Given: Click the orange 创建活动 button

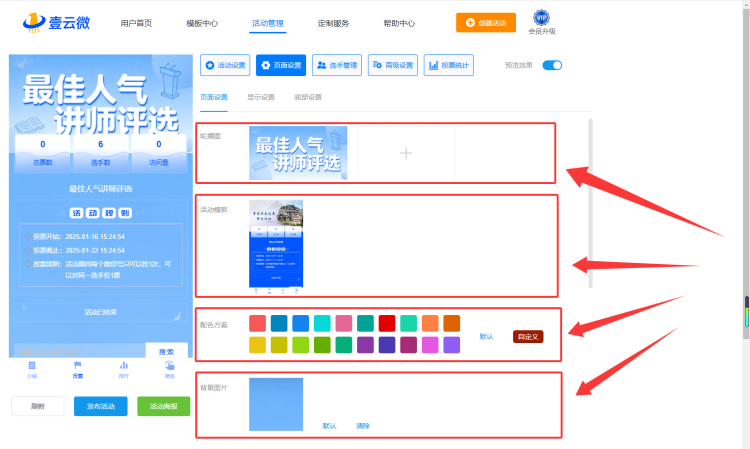Looking at the screenshot, I should pyautogui.click(x=485, y=22).
